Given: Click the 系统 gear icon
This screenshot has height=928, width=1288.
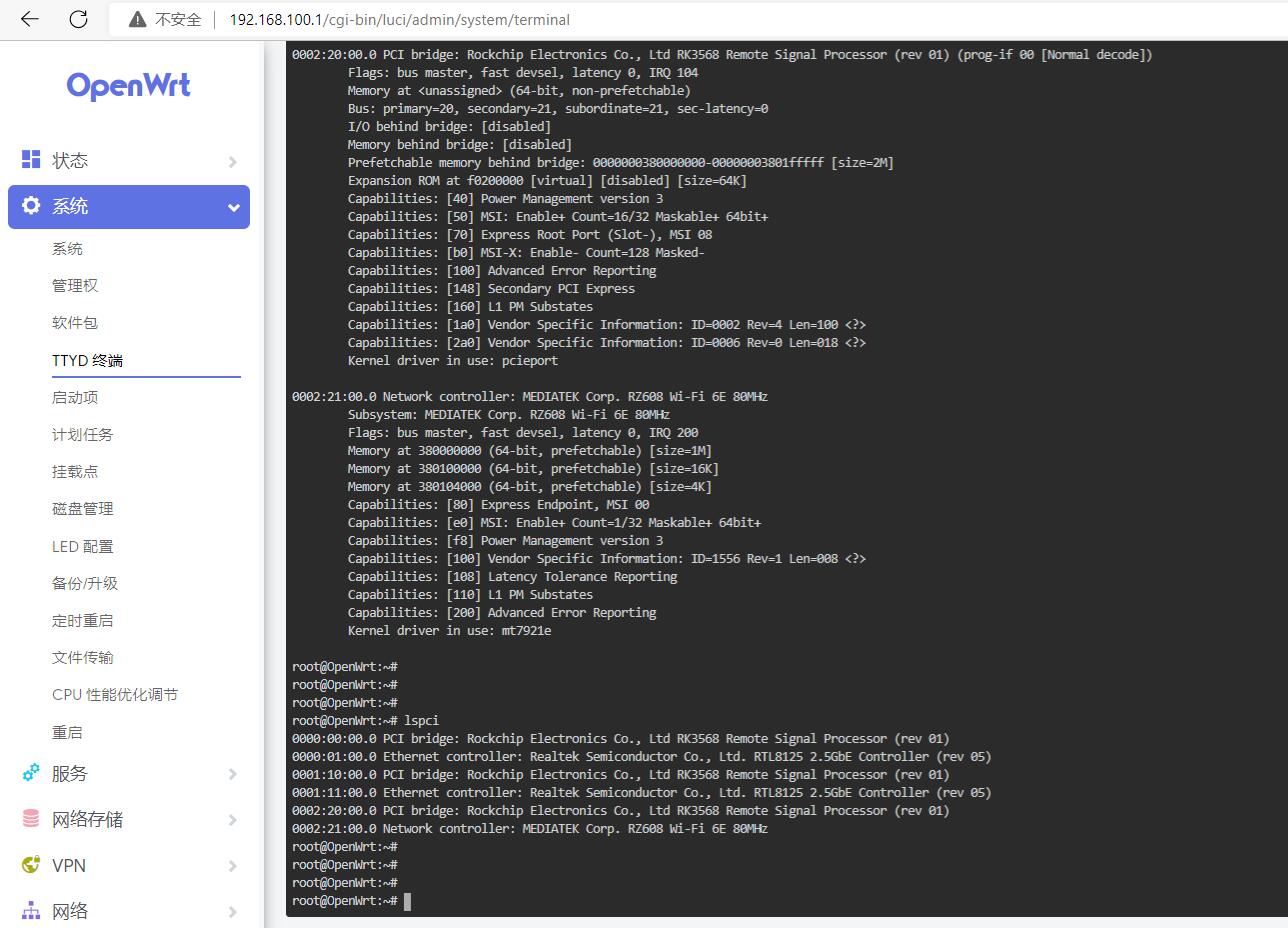Looking at the screenshot, I should 31,205.
